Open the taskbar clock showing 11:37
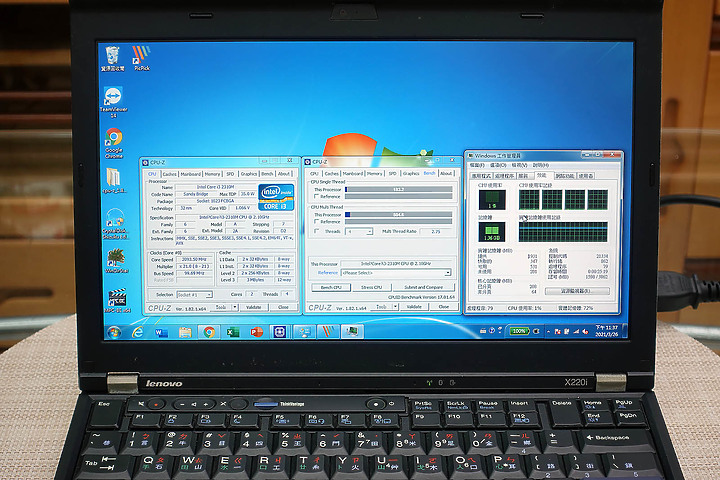 tap(606, 331)
